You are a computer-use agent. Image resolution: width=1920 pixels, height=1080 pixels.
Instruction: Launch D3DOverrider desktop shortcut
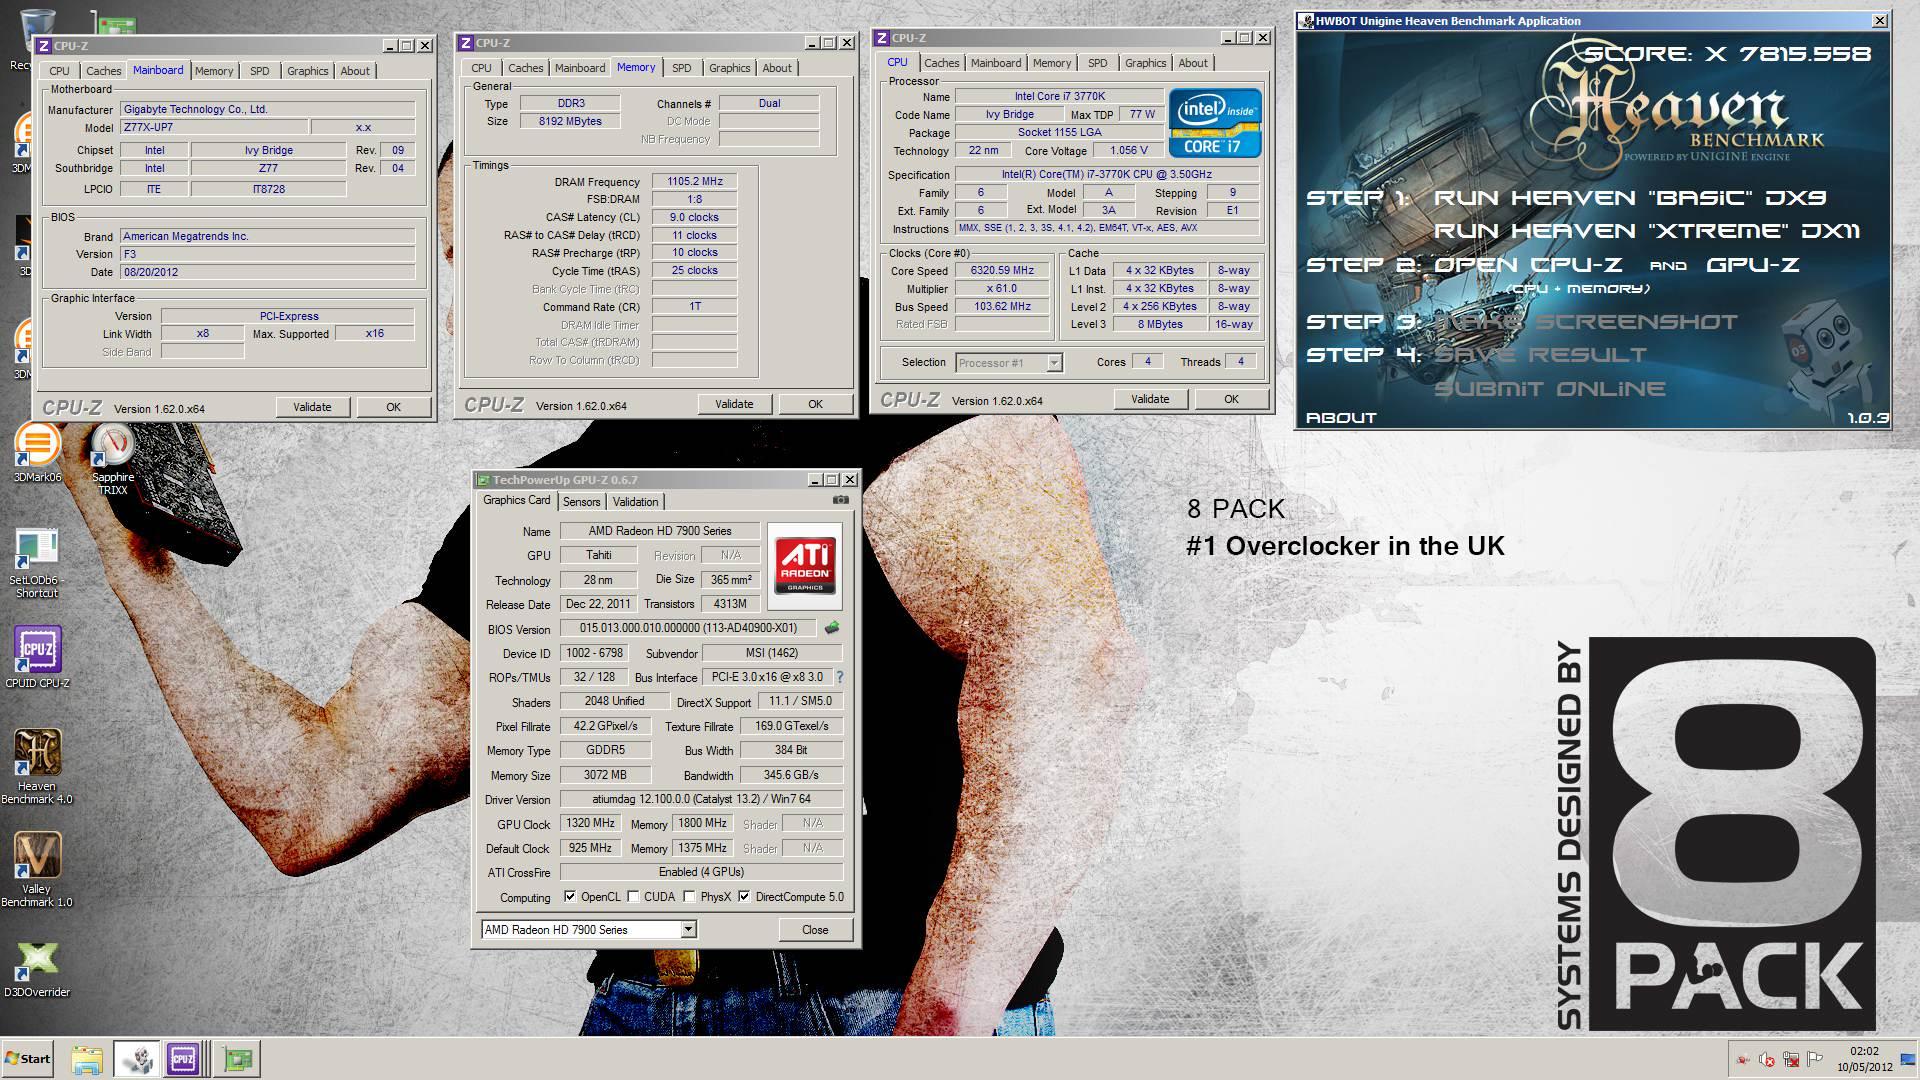[37, 969]
